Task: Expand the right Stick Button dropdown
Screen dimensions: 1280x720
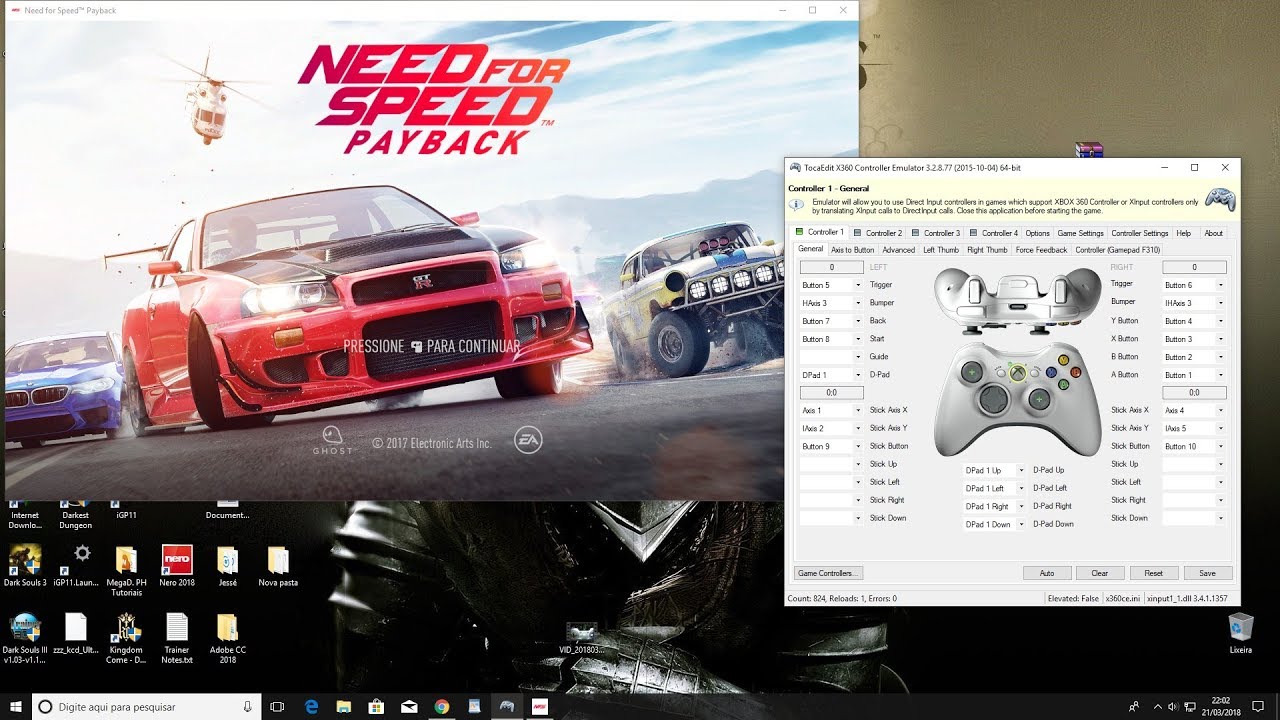Action: 1220,446
